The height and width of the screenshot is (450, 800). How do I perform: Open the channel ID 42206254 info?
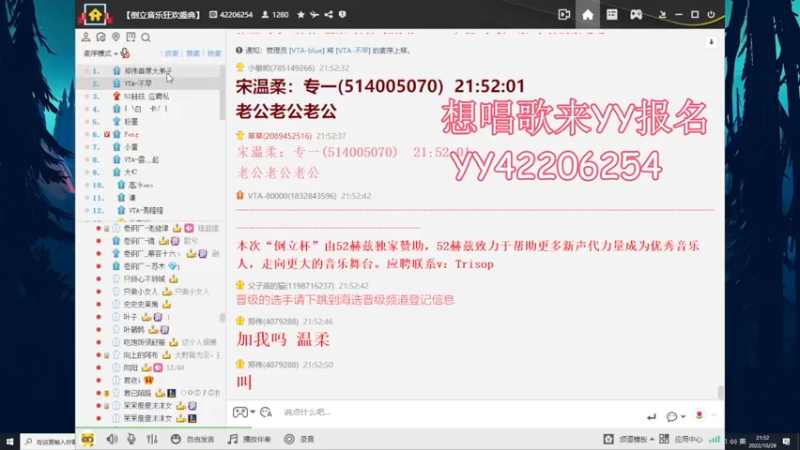pyautogui.click(x=231, y=15)
